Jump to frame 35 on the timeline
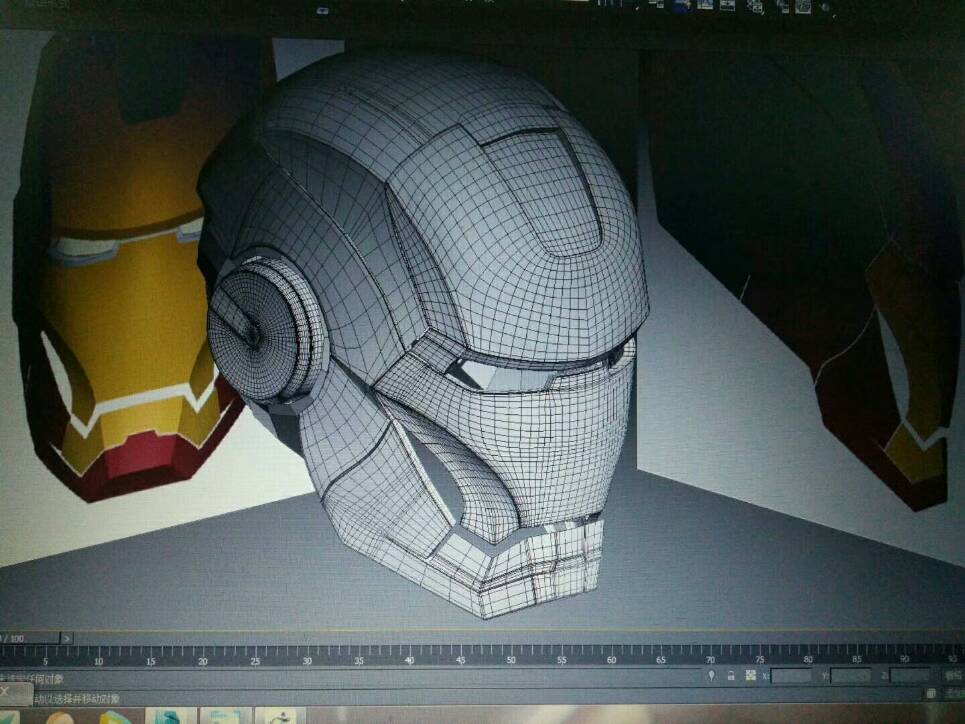This screenshot has height=724, width=965. (x=358, y=661)
